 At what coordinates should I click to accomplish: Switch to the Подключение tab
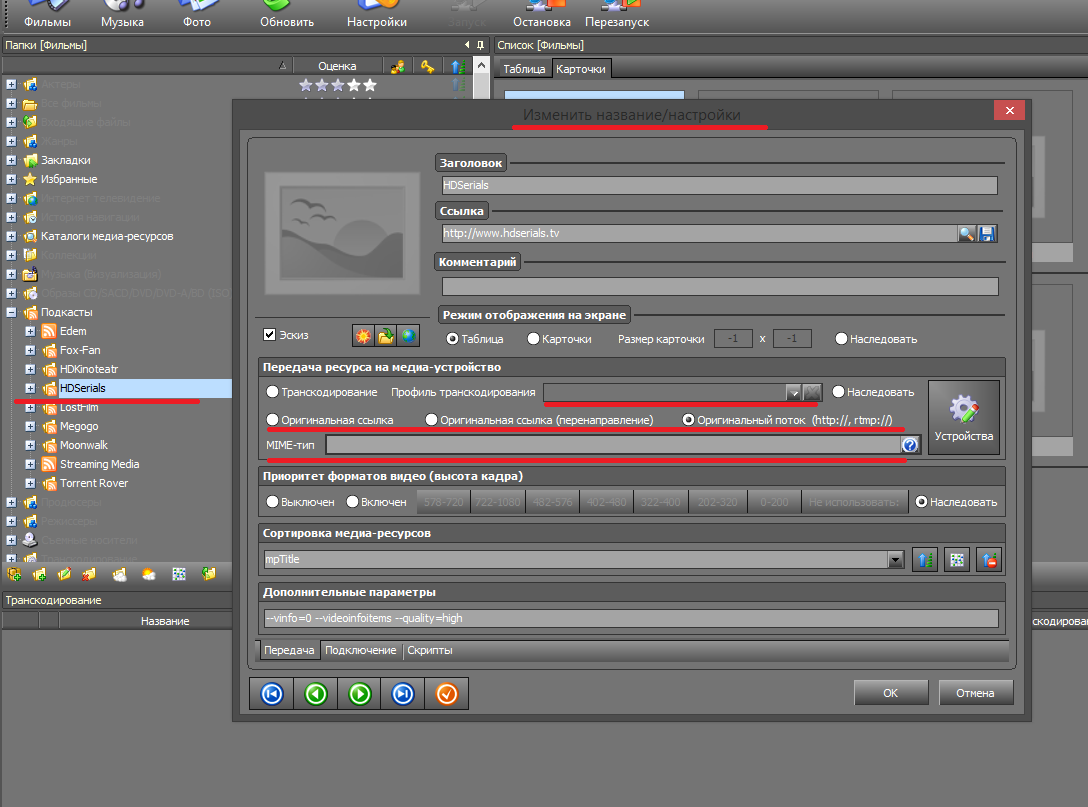[360, 650]
